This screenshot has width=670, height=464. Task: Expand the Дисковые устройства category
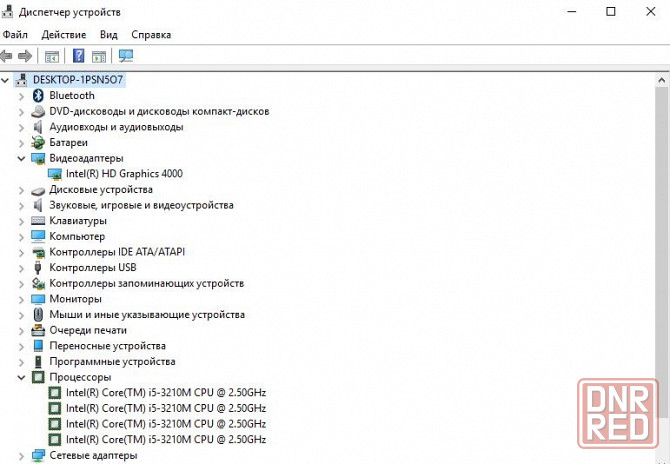click(x=21, y=190)
